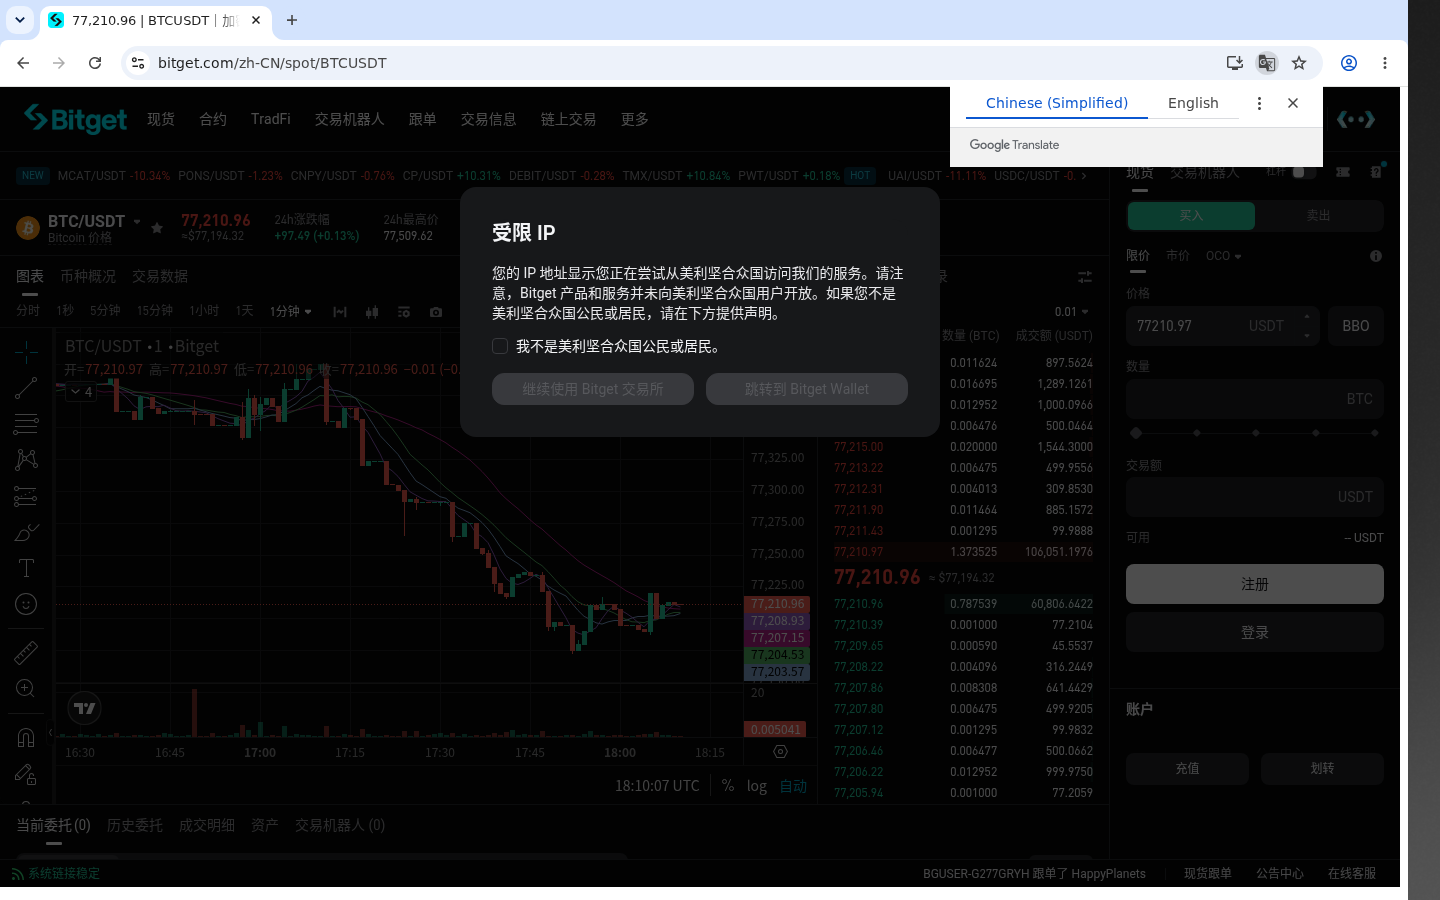This screenshot has height=900, width=1440.
Task: Open the chart indicators settings icon
Action: [404, 312]
